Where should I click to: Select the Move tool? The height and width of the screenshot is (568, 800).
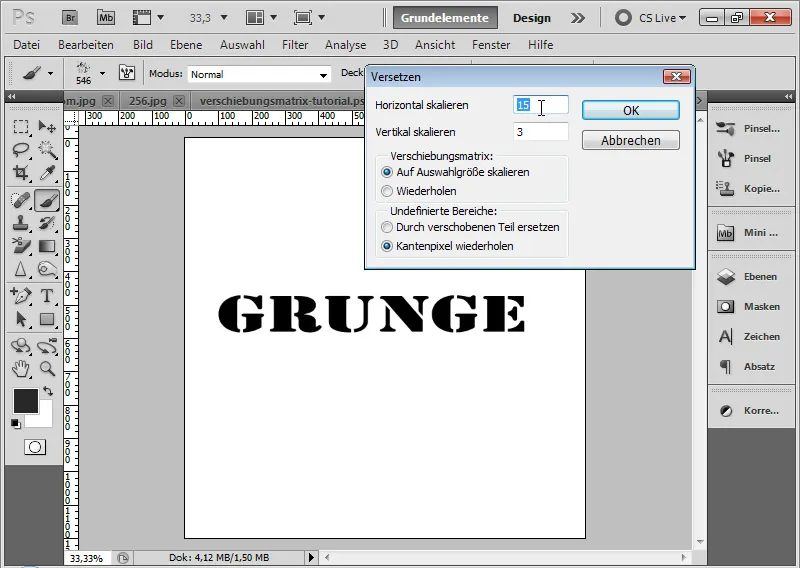[47, 126]
